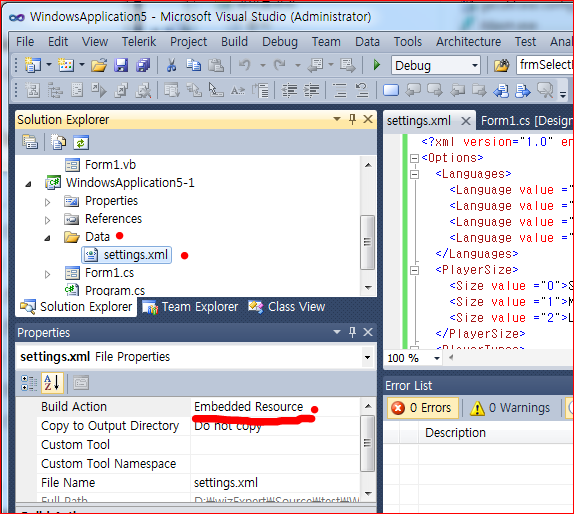
Task: Pin the Properties panel
Action: click(x=352, y=332)
